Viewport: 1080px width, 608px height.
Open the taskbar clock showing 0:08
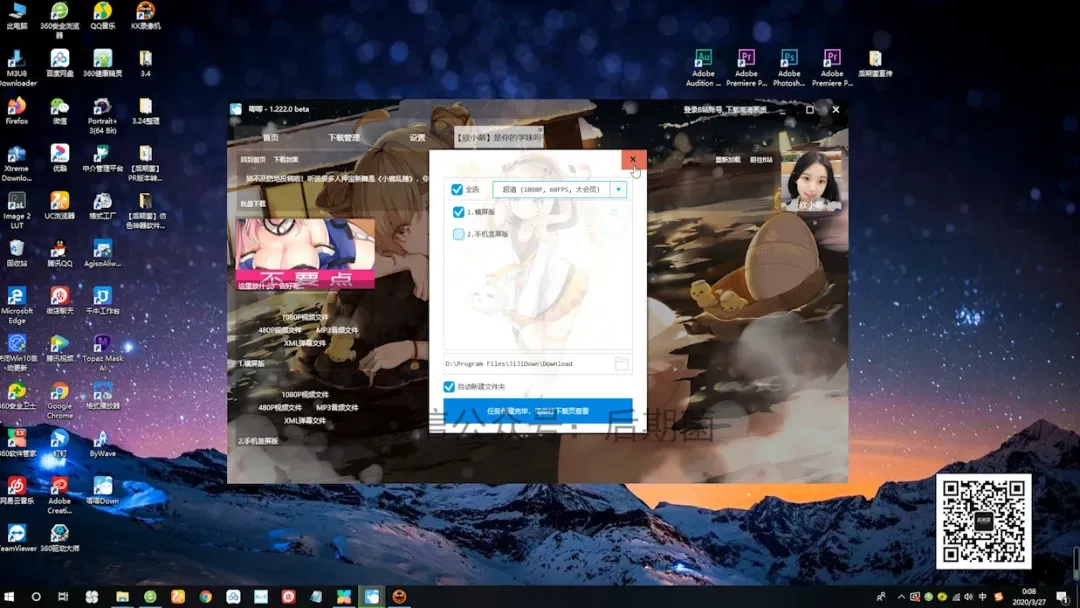pyautogui.click(x=1029, y=596)
